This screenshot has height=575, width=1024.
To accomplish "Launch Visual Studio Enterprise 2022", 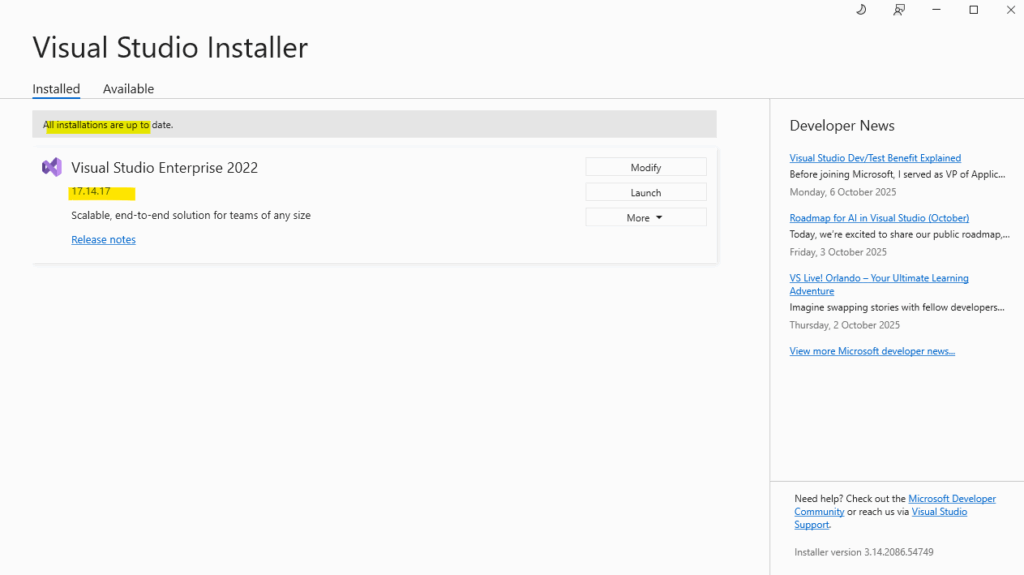I will 646,192.
